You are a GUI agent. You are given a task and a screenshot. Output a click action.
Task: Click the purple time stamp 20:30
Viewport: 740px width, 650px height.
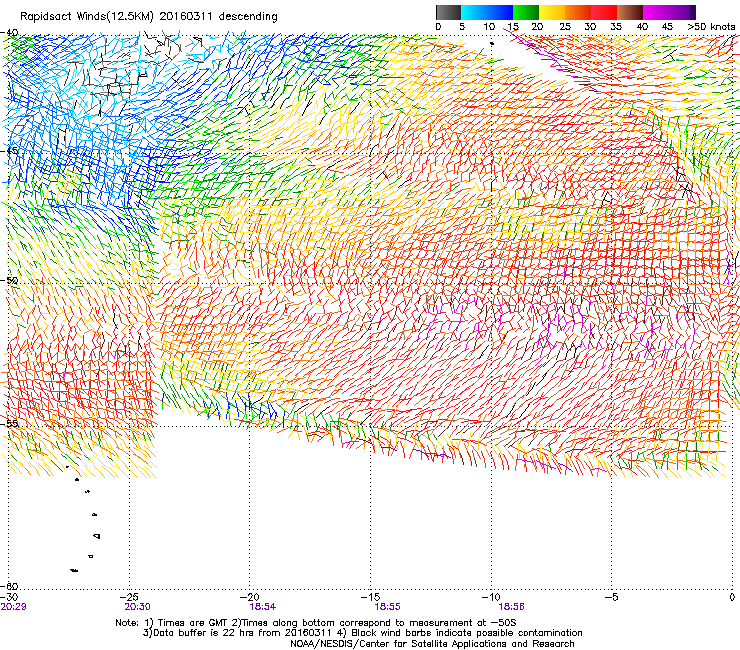(137, 607)
